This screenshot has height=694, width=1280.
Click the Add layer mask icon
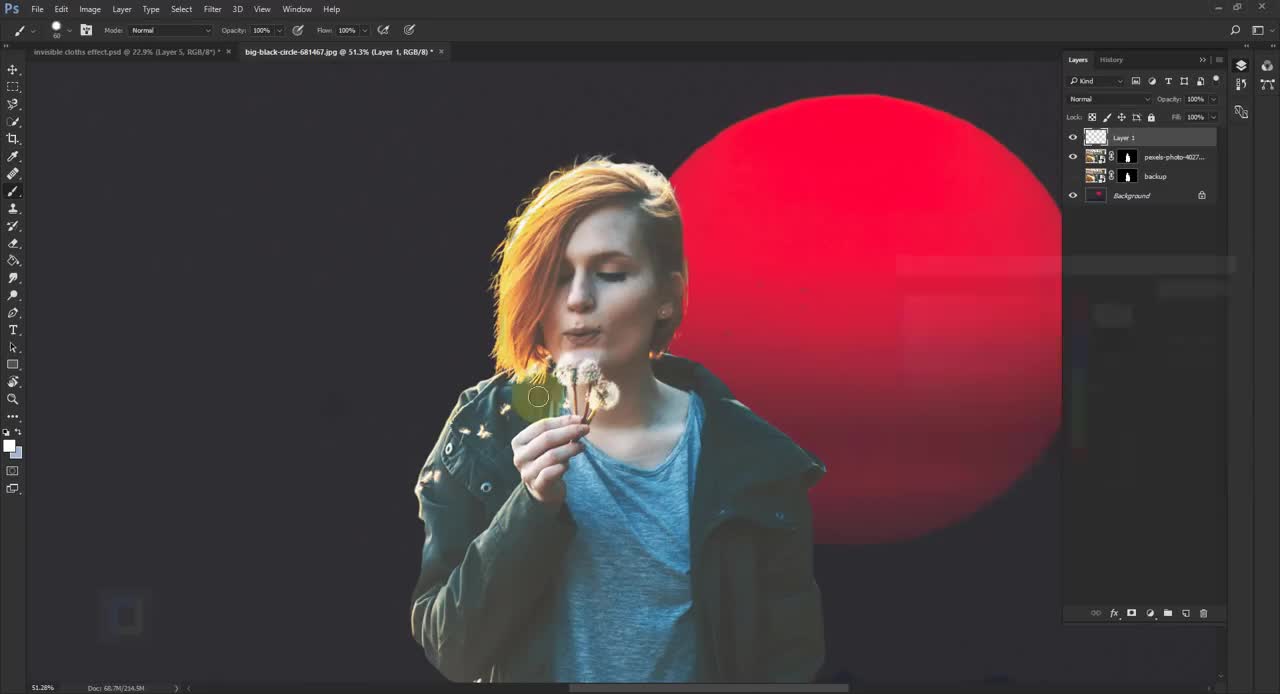click(x=1131, y=613)
